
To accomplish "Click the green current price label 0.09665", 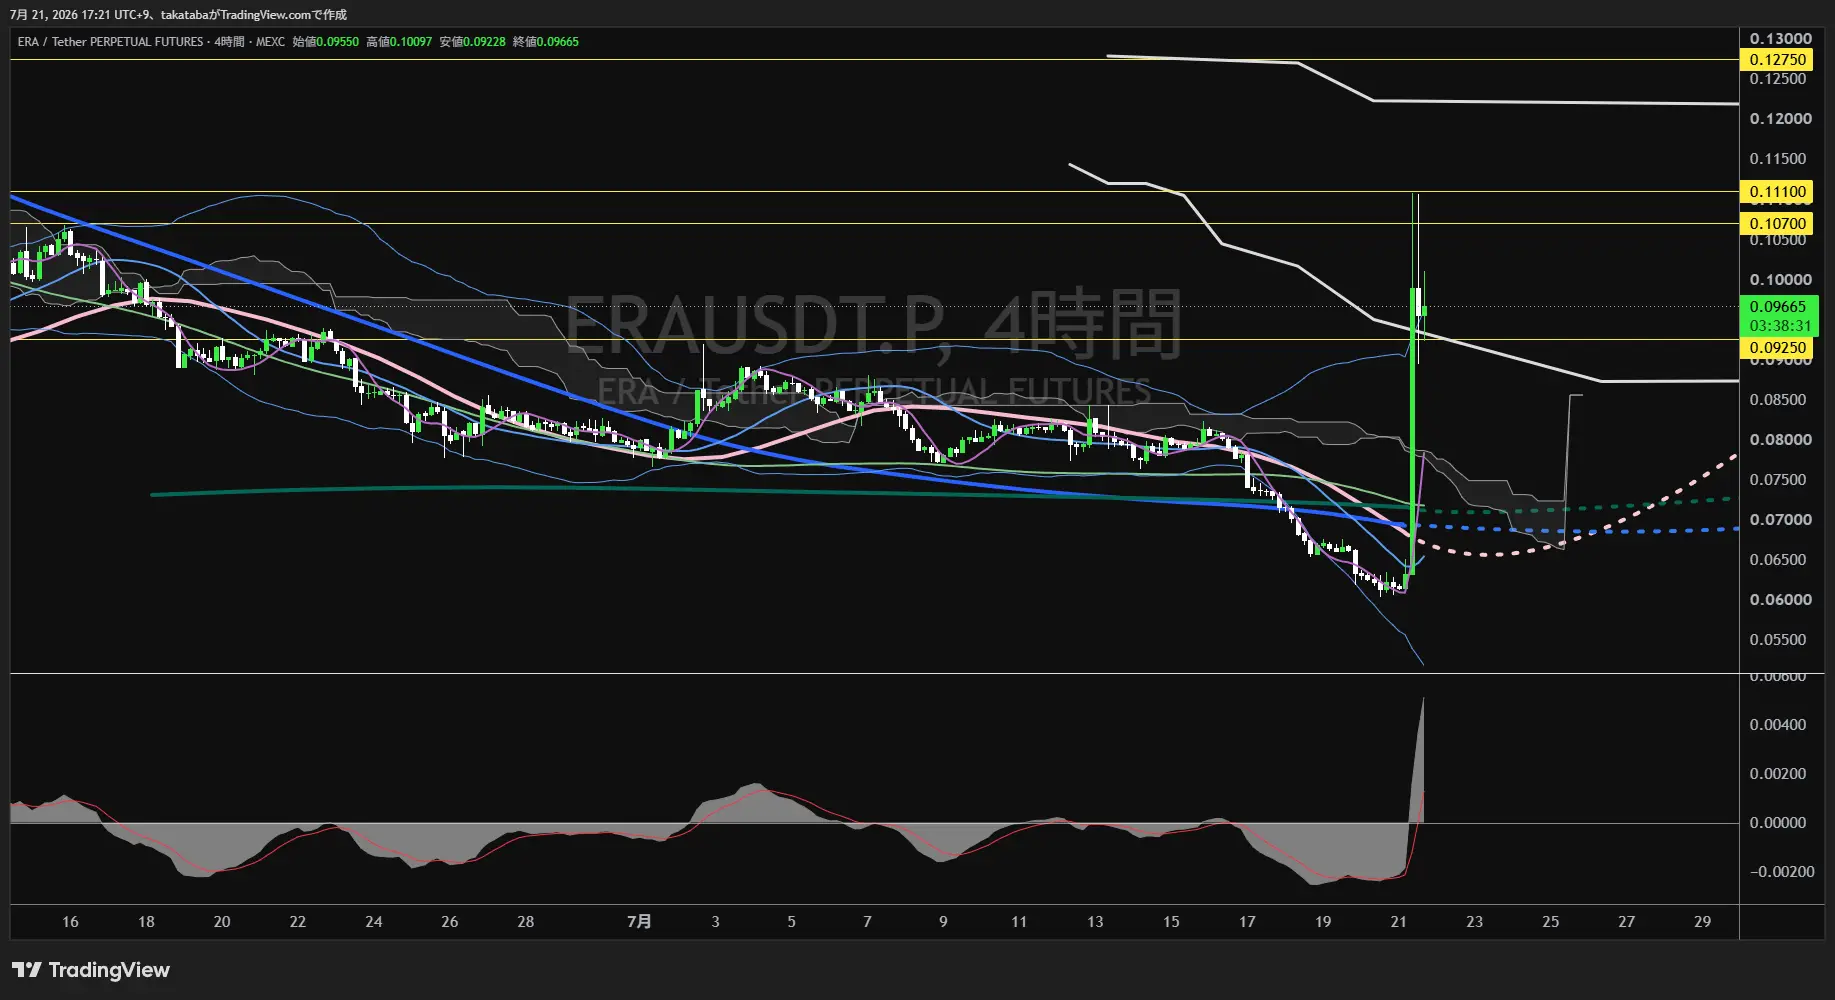I will point(1778,307).
